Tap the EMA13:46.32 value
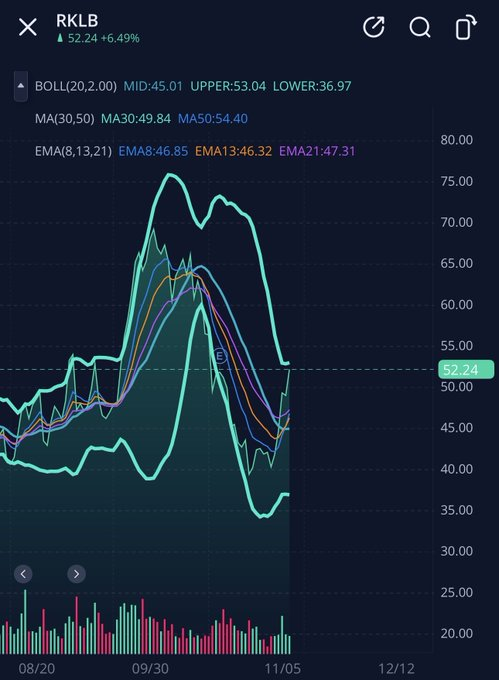This screenshot has height=680, width=499. 233,151
